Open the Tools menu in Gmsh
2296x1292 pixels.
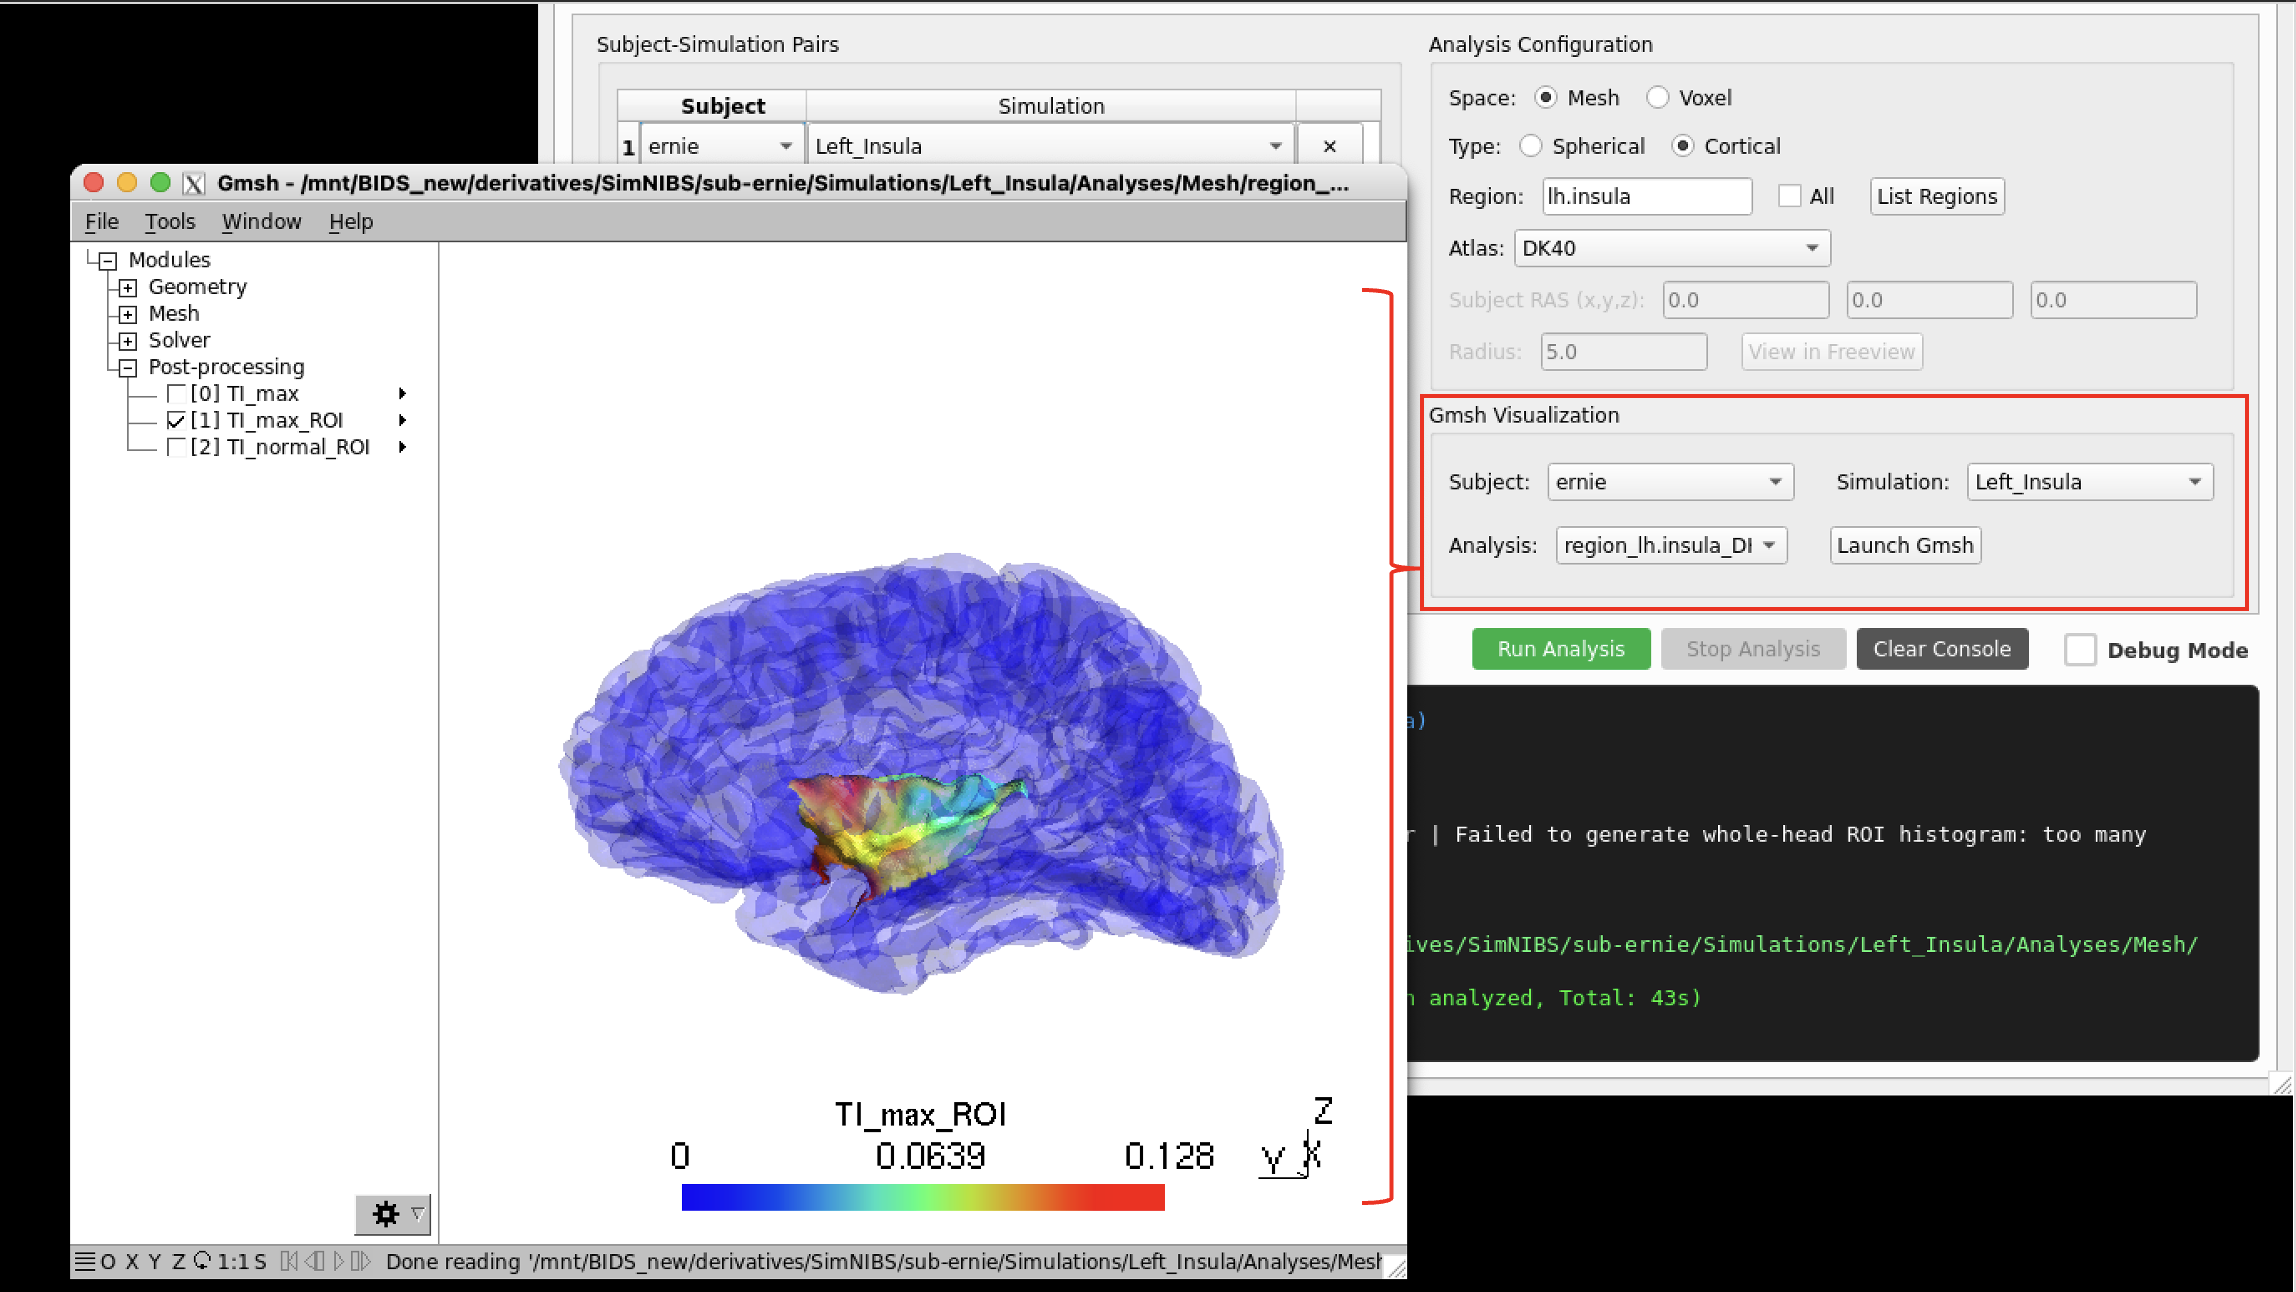pyautogui.click(x=169, y=222)
